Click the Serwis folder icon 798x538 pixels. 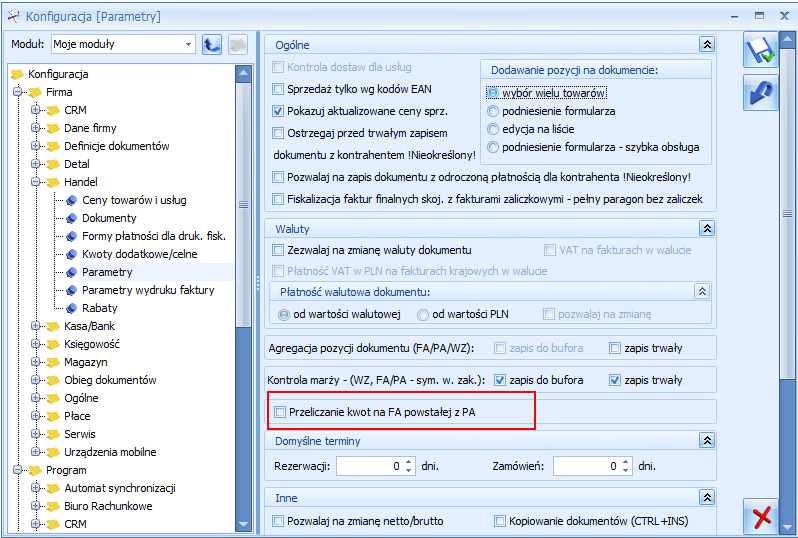53,434
